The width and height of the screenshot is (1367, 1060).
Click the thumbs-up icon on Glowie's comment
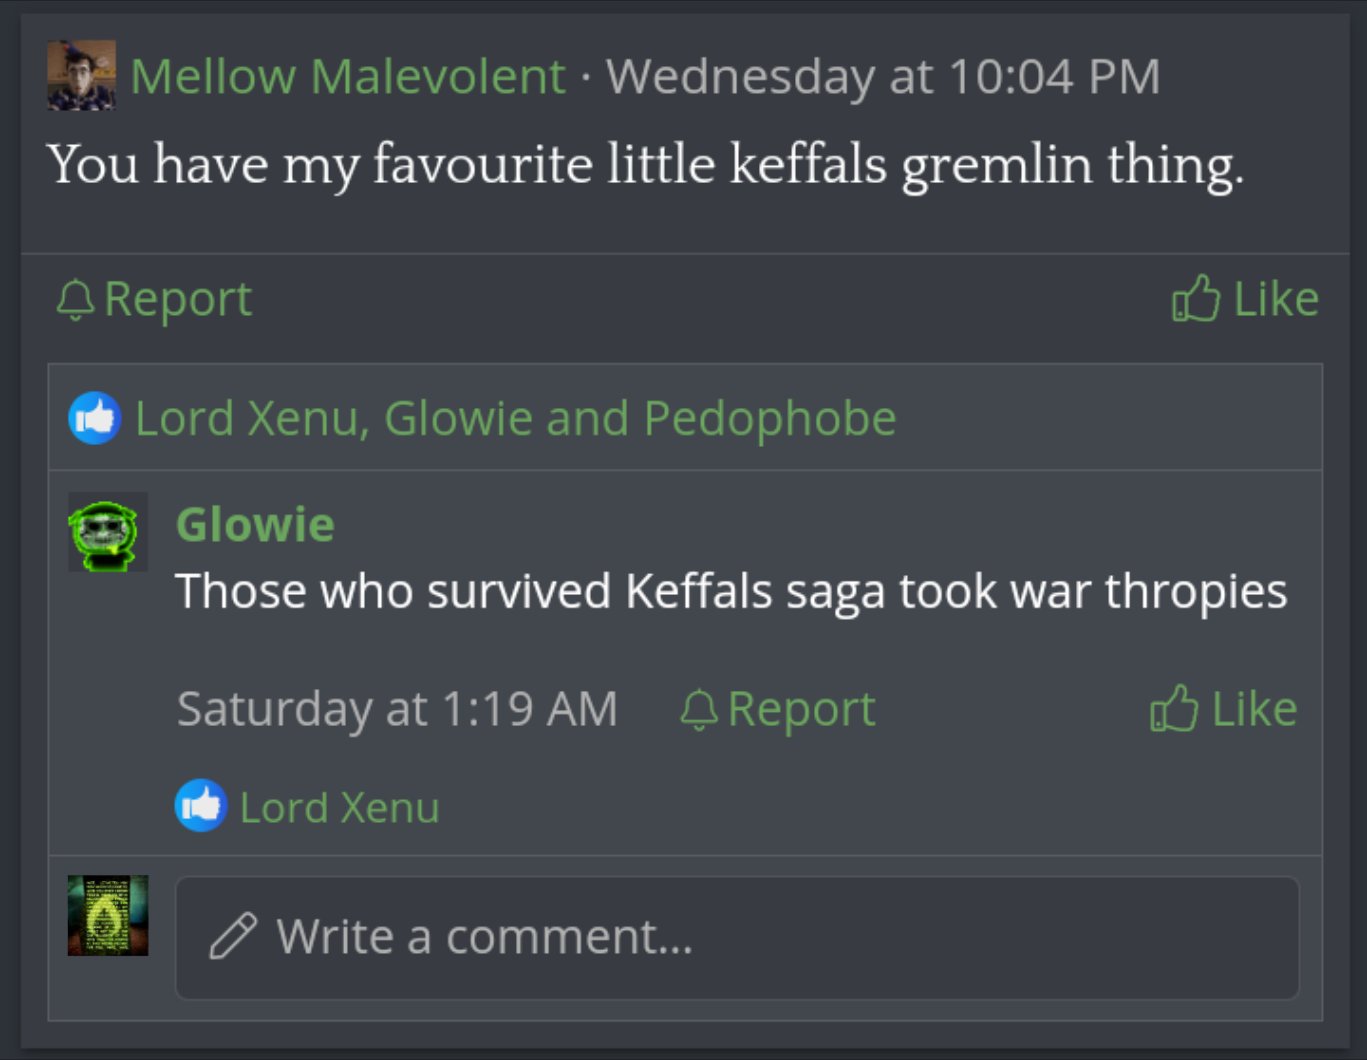coord(1174,708)
